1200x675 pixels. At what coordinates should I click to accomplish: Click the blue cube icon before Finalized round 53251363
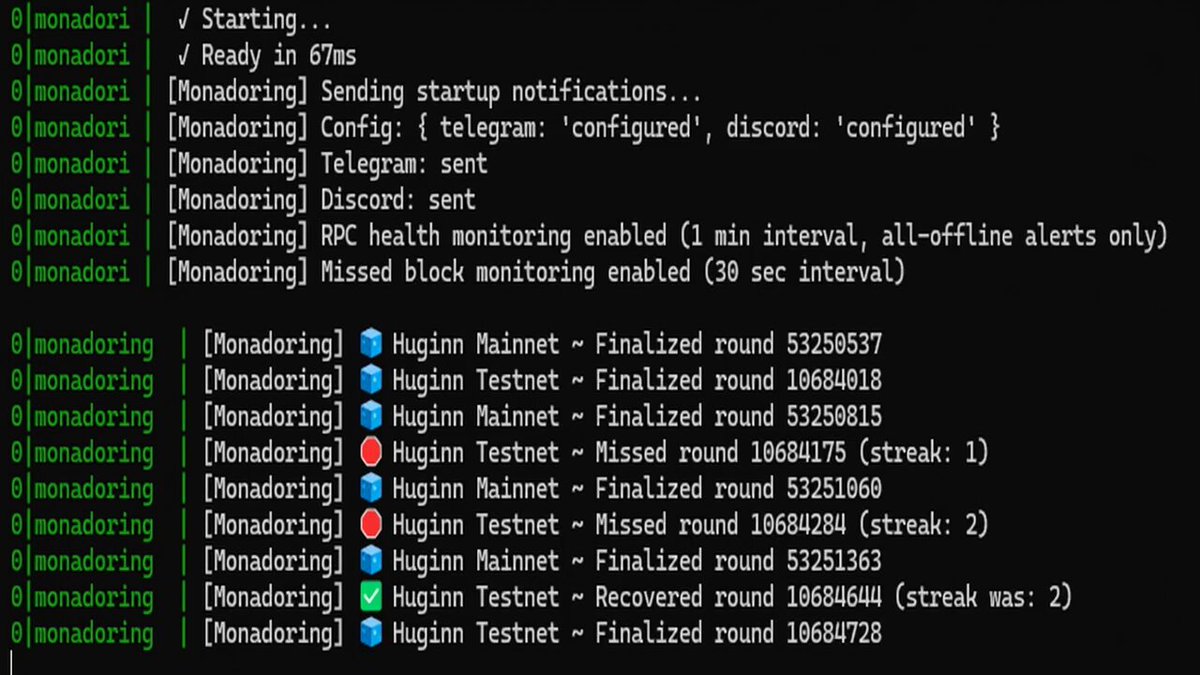[371, 561]
